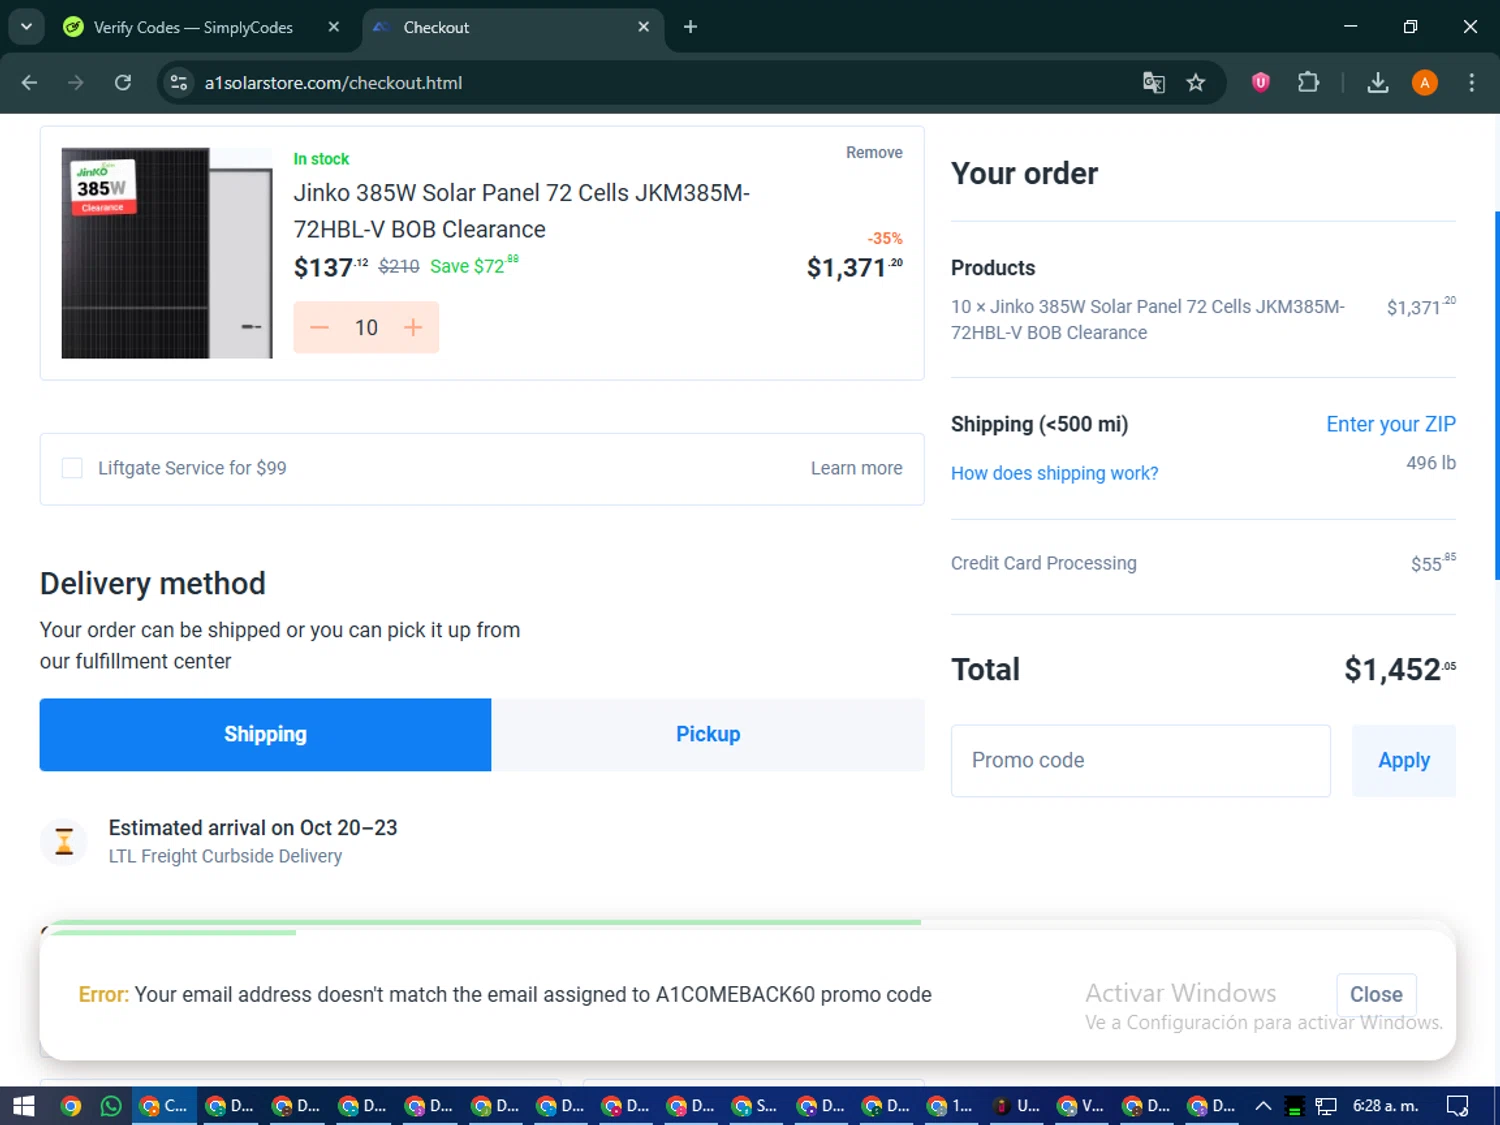Click the green tray application icon
The width and height of the screenshot is (1500, 1125).
(x=1294, y=1106)
